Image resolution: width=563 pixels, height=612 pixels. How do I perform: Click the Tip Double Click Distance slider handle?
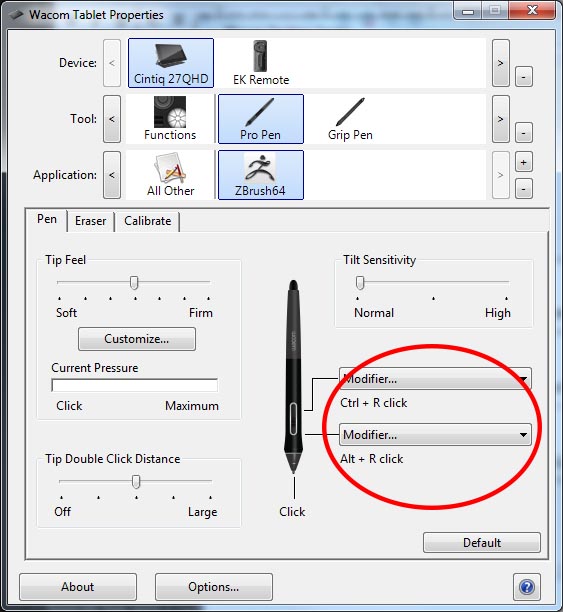pyautogui.click(x=136, y=482)
